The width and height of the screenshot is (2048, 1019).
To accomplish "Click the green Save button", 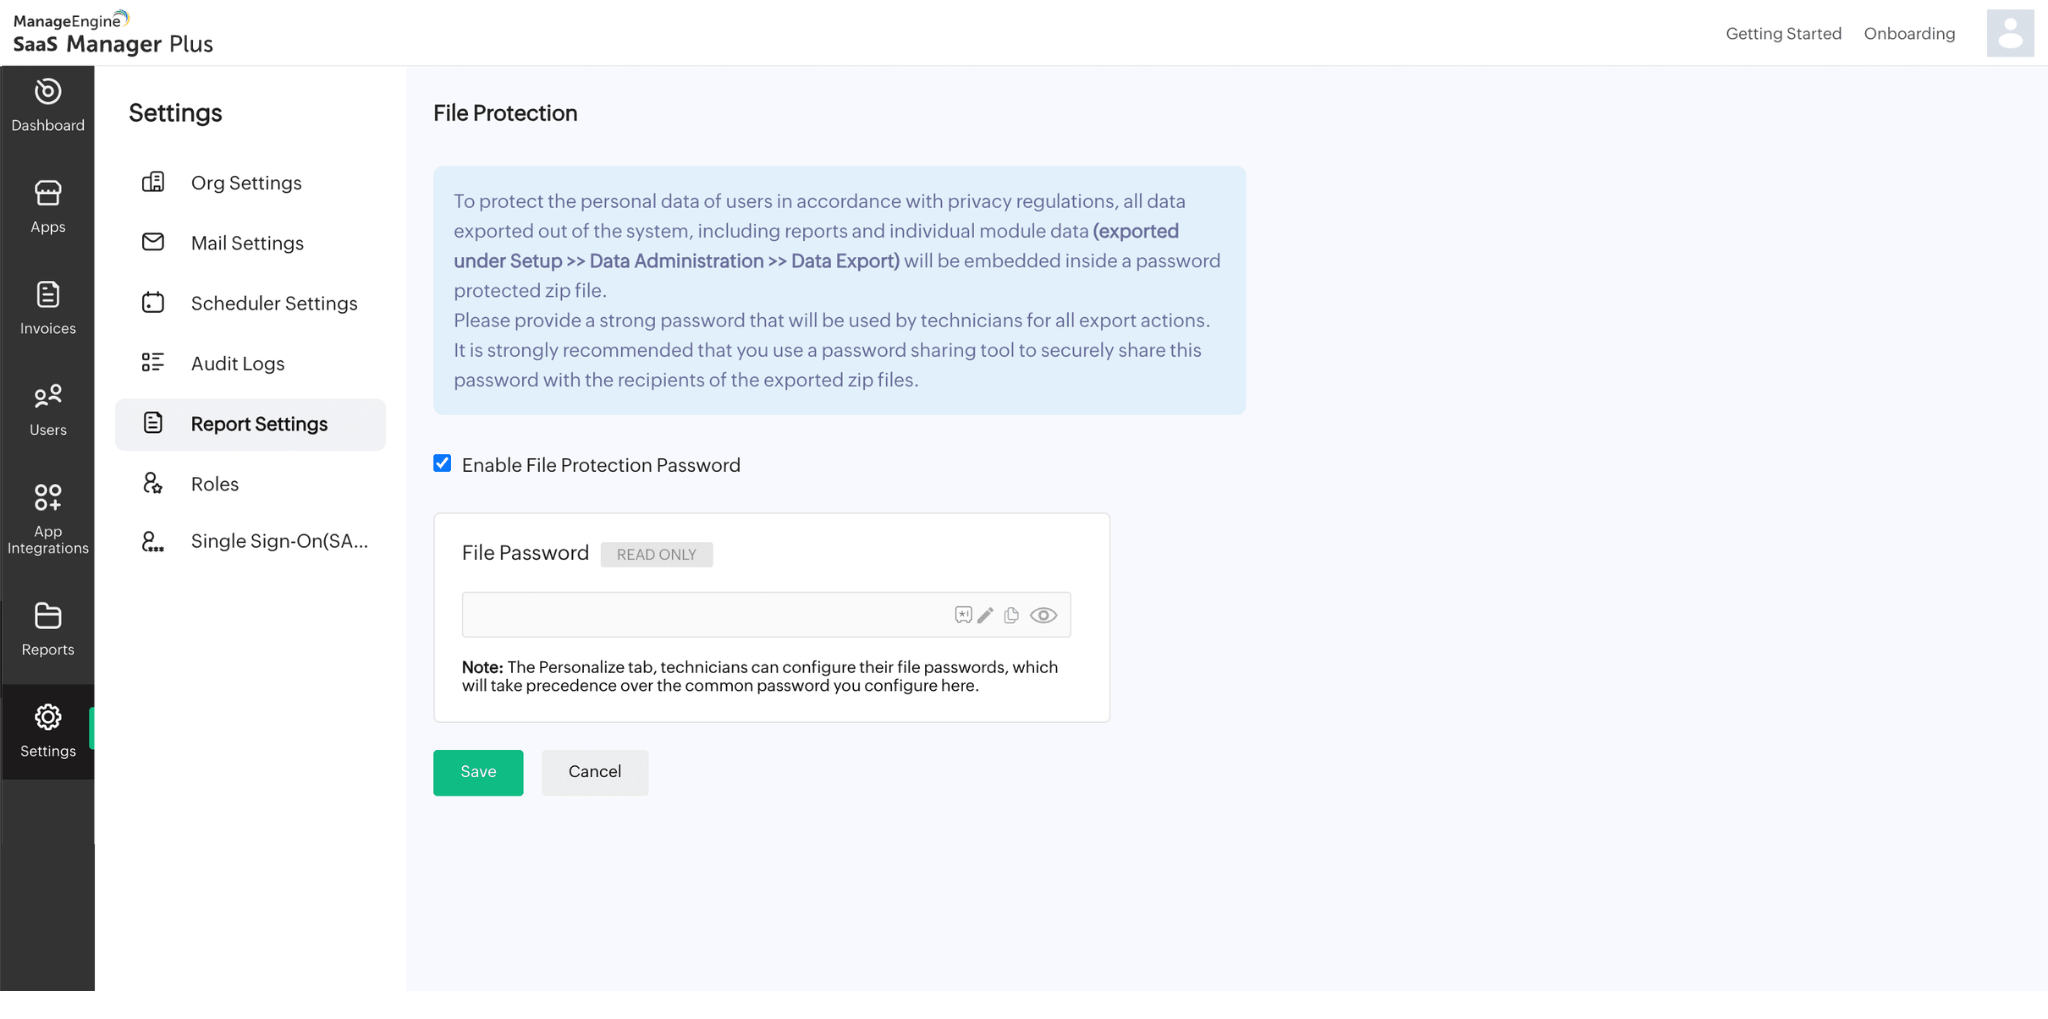I will pos(478,772).
